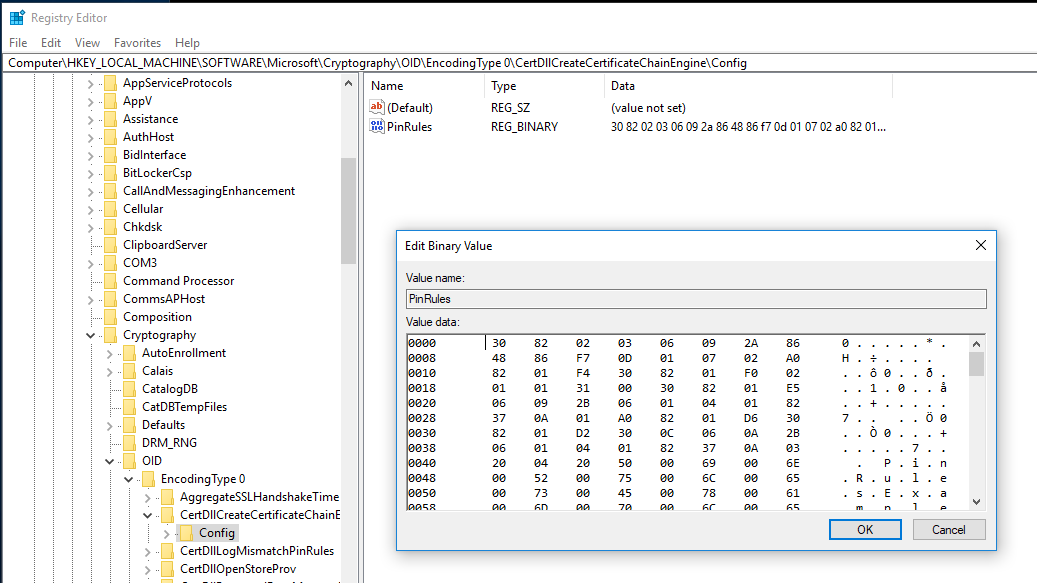Viewport: 1037px width, 583px height.
Task: Open the Edit menu
Action: (x=51, y=43)
